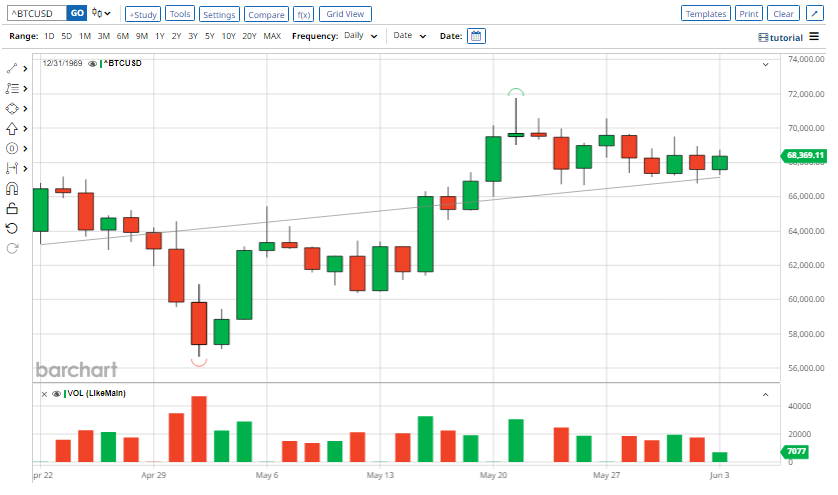Click the 7077 volume value label
838x495 pixels.
796,451
